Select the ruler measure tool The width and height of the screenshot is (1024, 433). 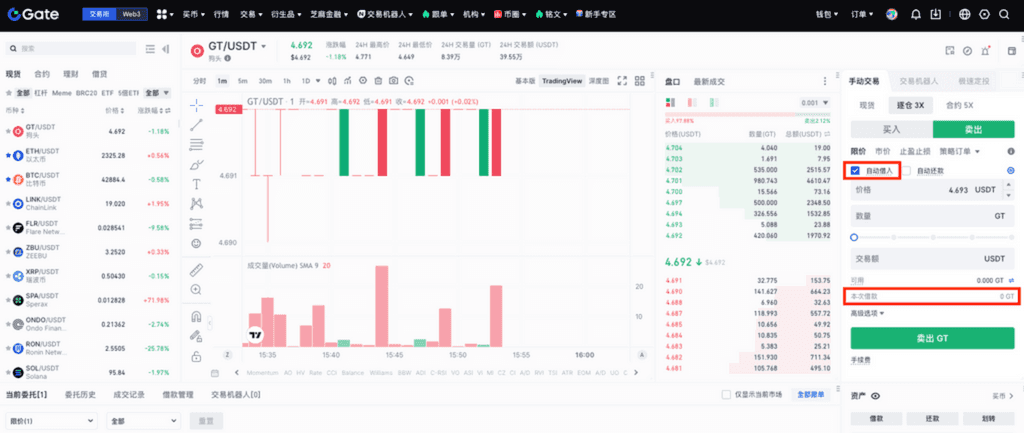pyautogui.click(x=196, y=270)
